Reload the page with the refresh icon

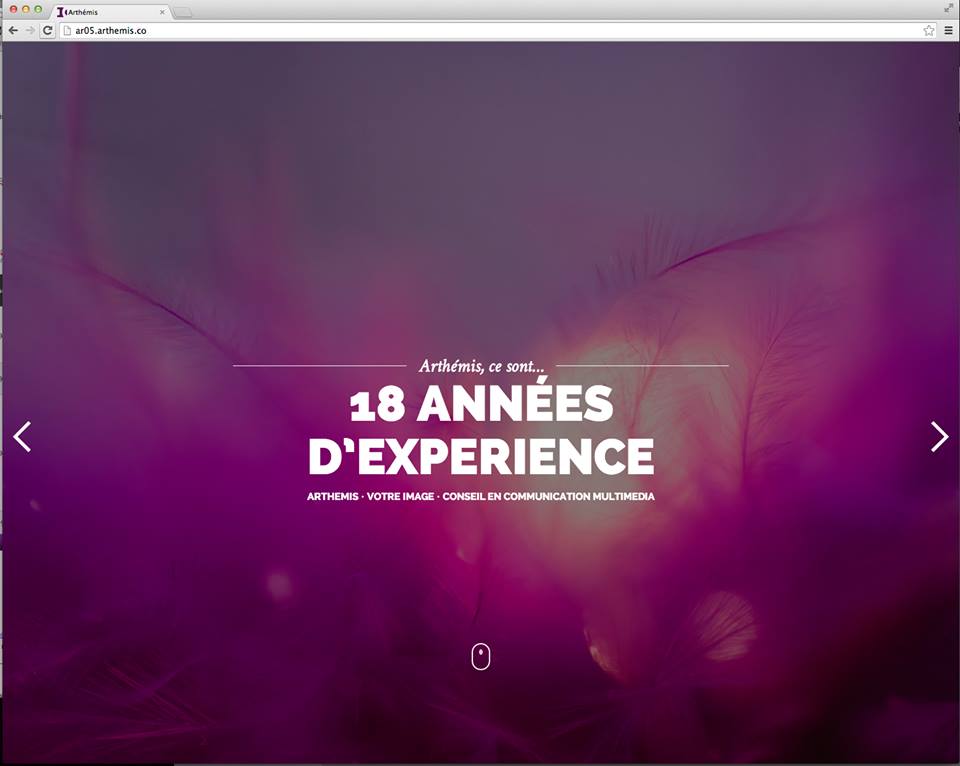click(x=47, y=30)
